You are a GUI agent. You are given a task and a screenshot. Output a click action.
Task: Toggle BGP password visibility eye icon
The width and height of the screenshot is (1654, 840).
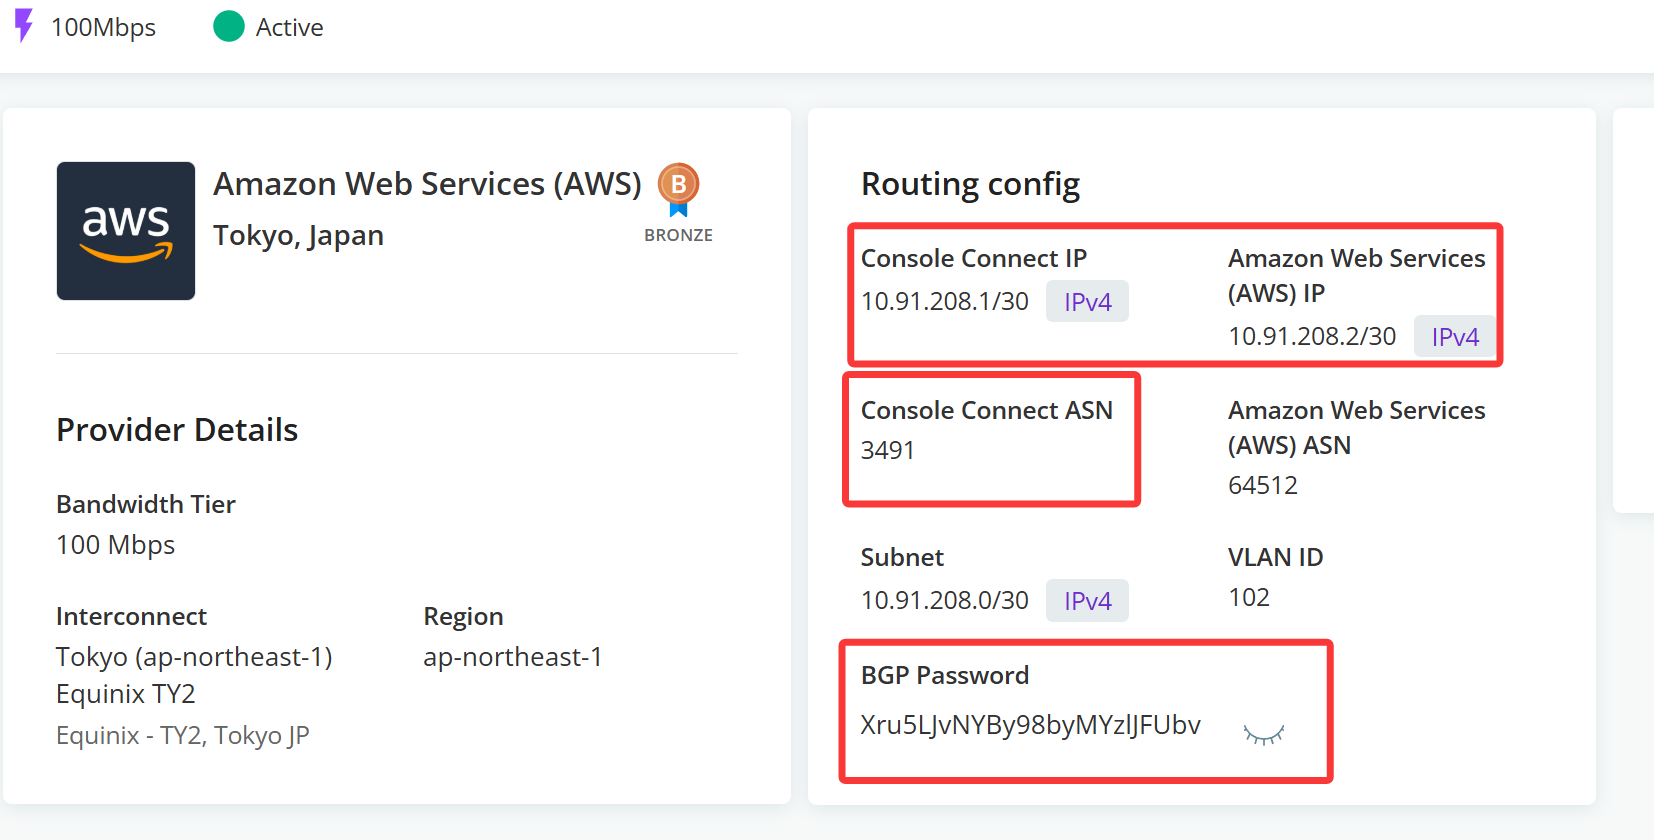click(1264, 734)
